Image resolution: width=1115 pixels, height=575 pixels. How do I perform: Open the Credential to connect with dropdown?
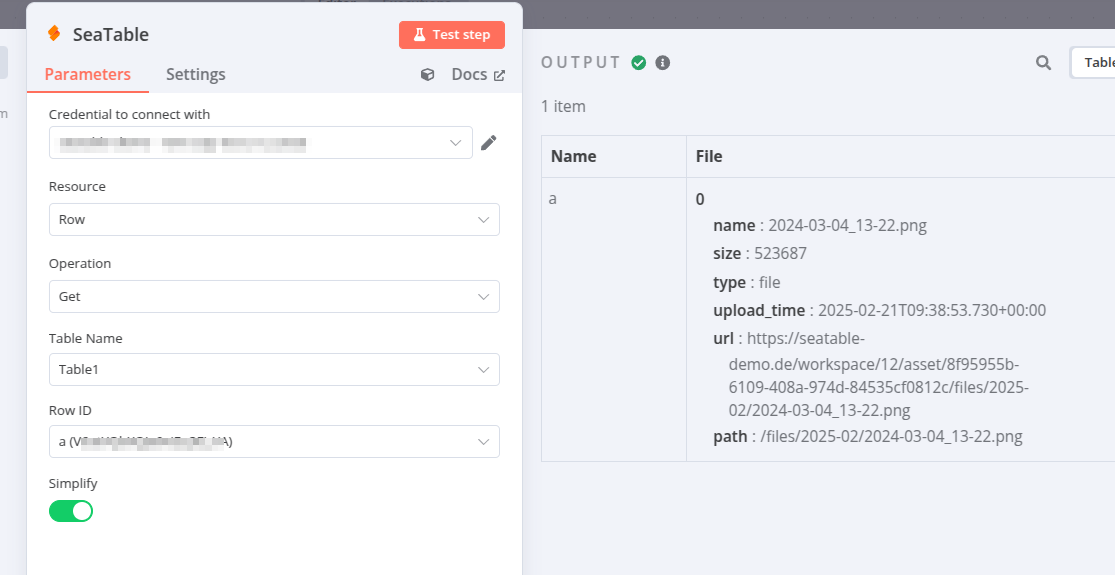pos(260,143)
